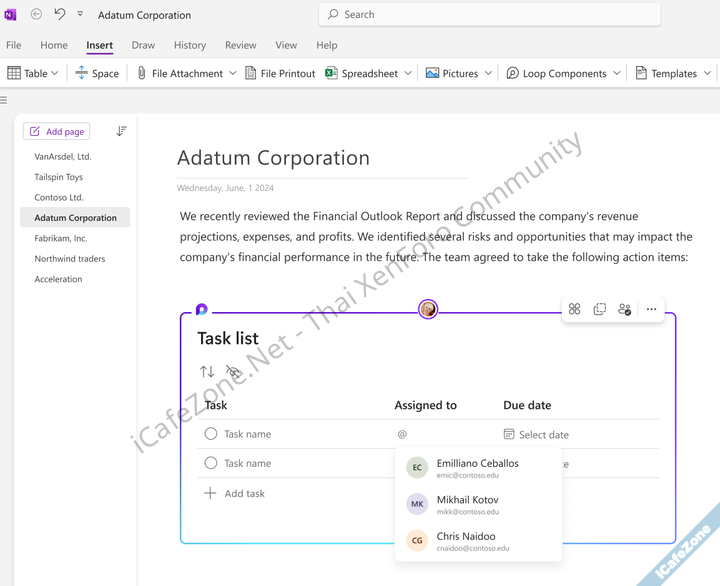Click the undo arrow in title bar

59,15
